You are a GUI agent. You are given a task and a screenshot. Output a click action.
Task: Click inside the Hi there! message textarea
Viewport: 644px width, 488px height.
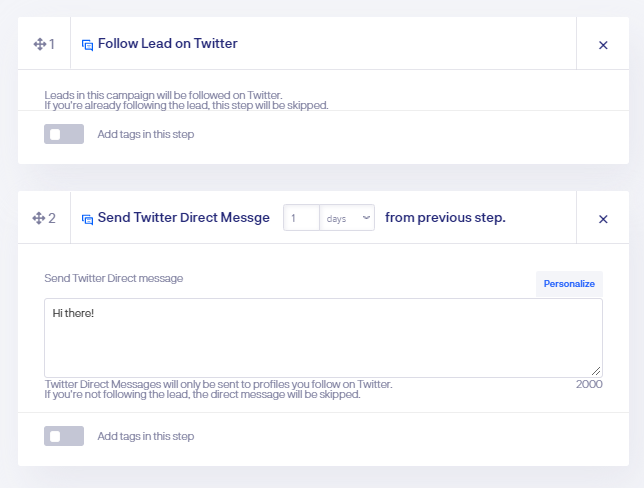pos(323,338)
